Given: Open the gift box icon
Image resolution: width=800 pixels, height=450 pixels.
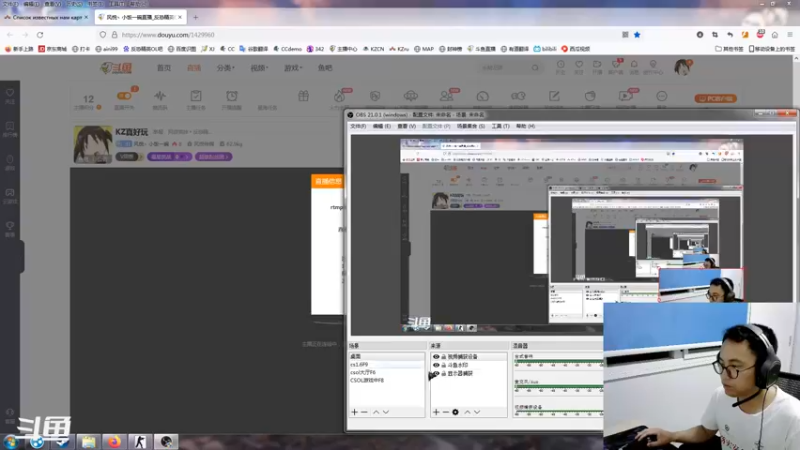Looking at the screenshot, I should click(304, 96).
